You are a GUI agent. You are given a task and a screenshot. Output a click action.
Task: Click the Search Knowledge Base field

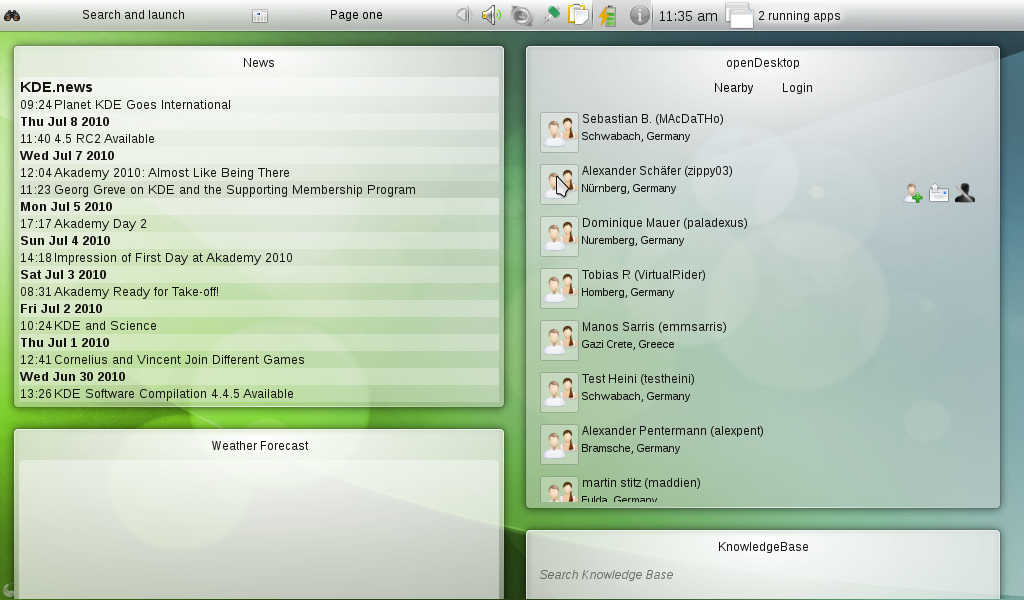pyautogui.click(x=760, y=575)
